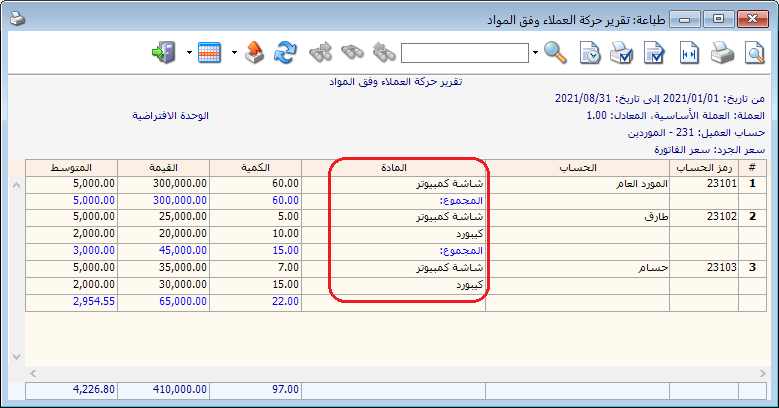Click the report title تقرير حركة العملاء وفق المواد
Viewport: 779px width, 408px height.
[395, 82]
